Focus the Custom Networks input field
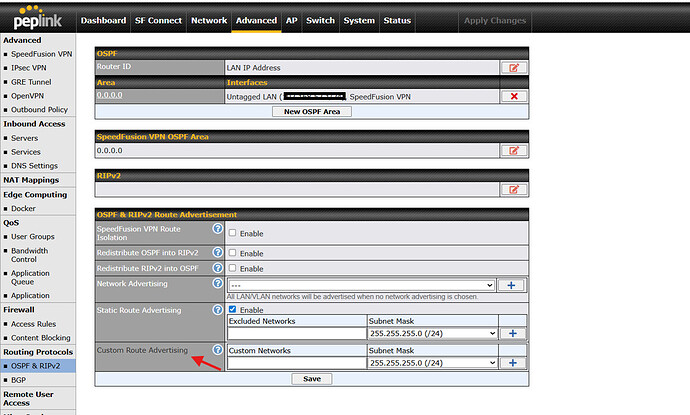Image resolution: width=690 pixels, height=415 pixels. tap(297, 363)
